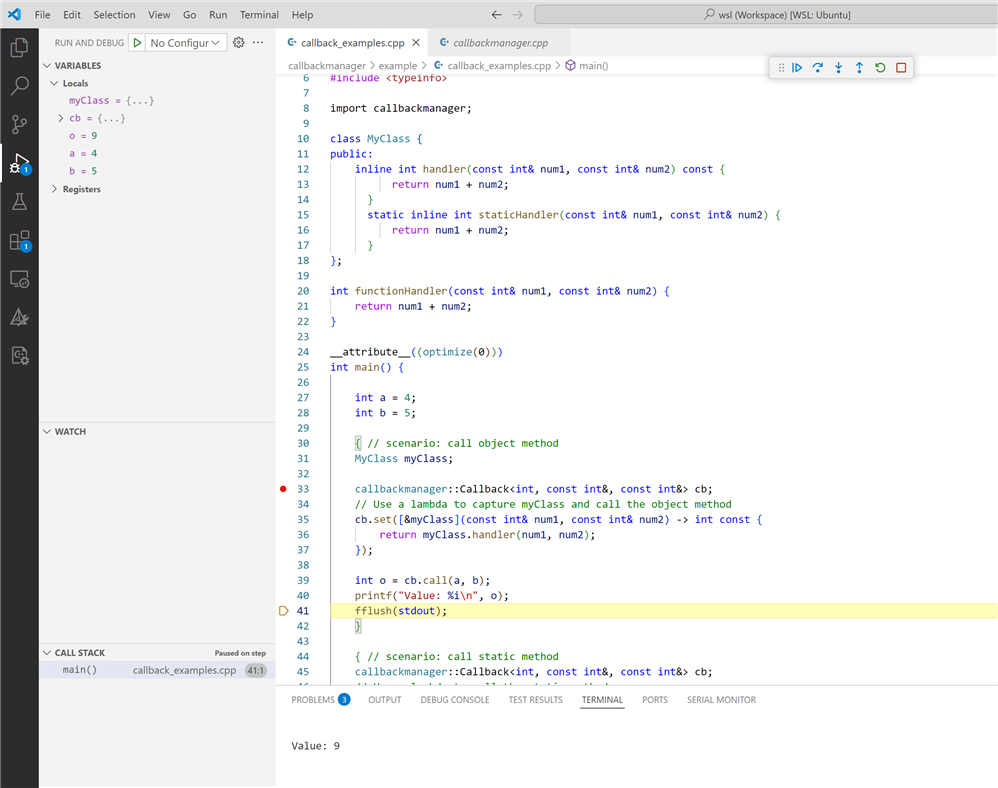Open the debug configuration dropdown
This screenshot has height=788, width=998.
186,43
